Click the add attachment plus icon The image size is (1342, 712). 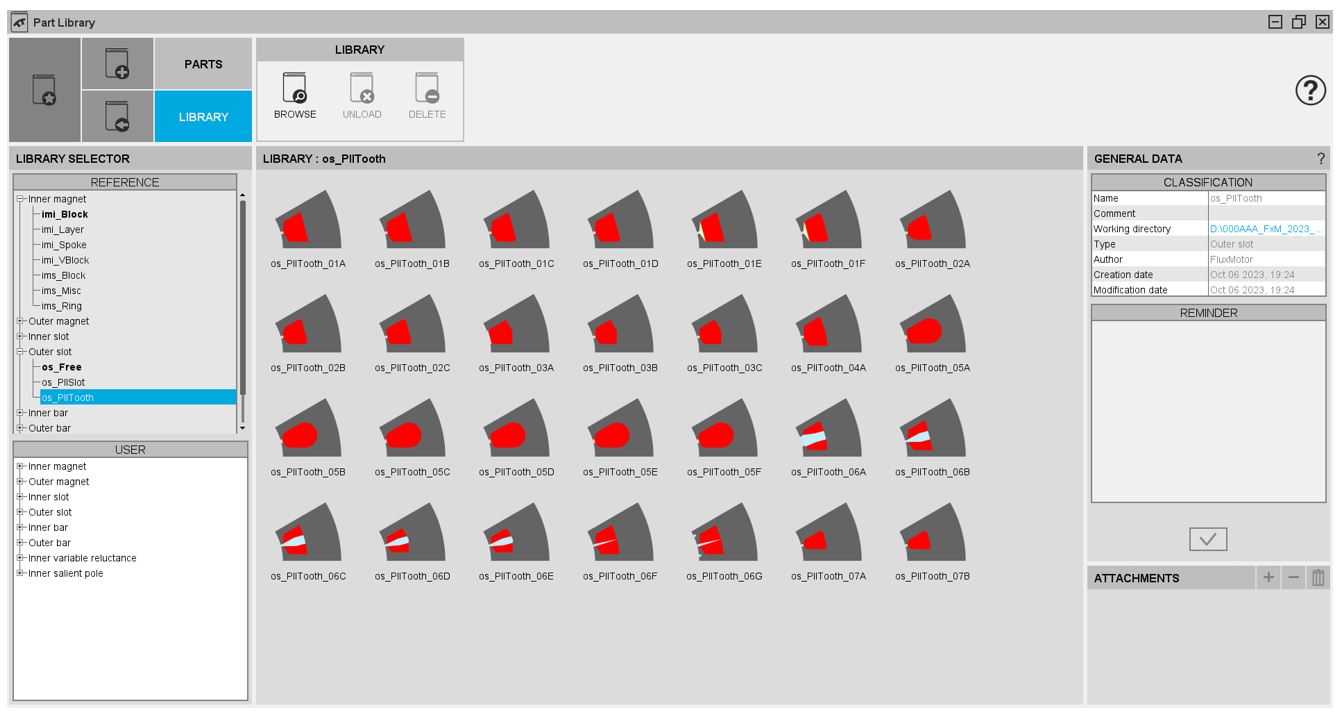(1269, 578)
